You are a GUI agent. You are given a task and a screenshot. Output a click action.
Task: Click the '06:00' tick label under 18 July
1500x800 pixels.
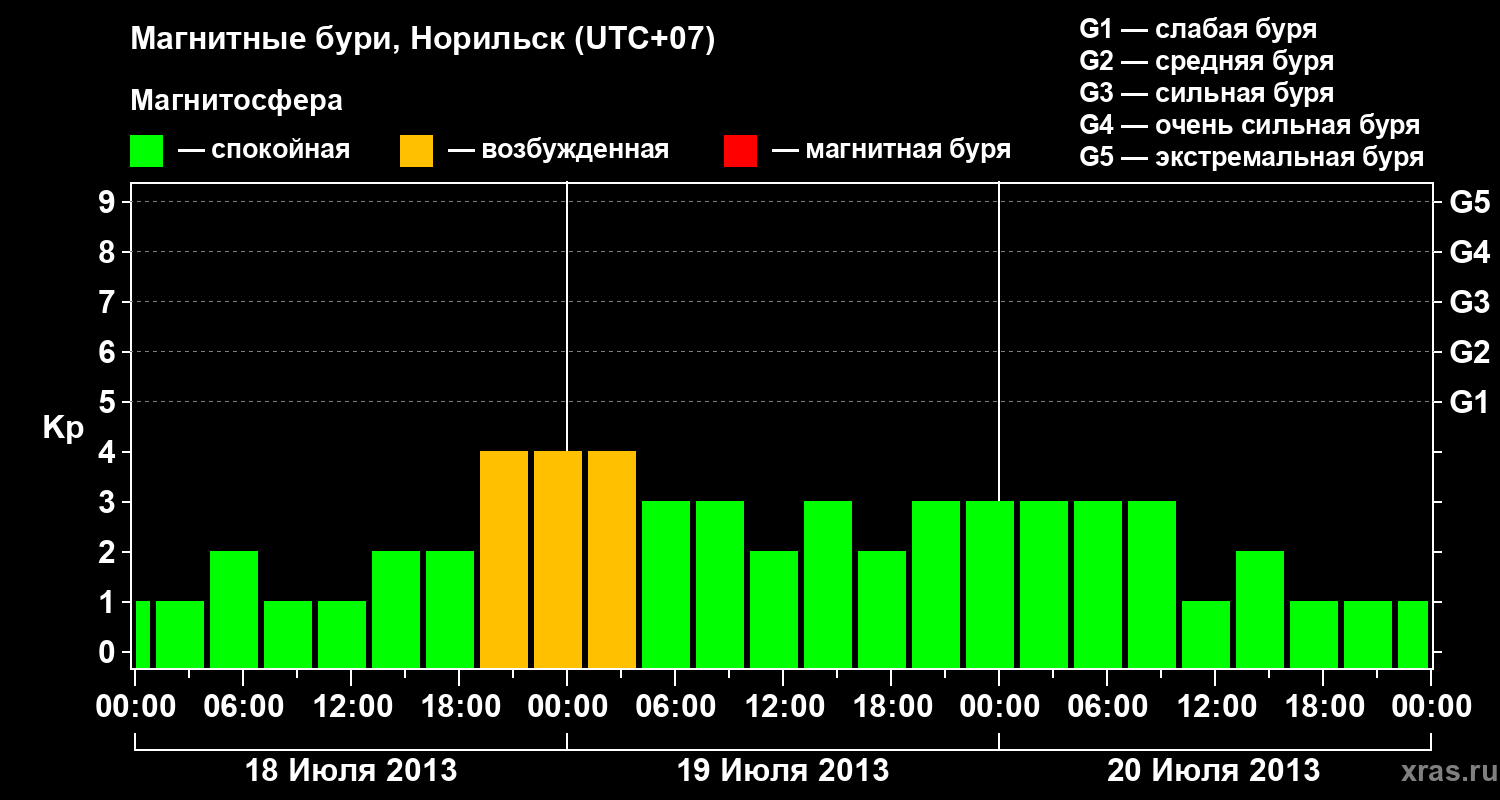pyautogui.click(x=243, y=707)
